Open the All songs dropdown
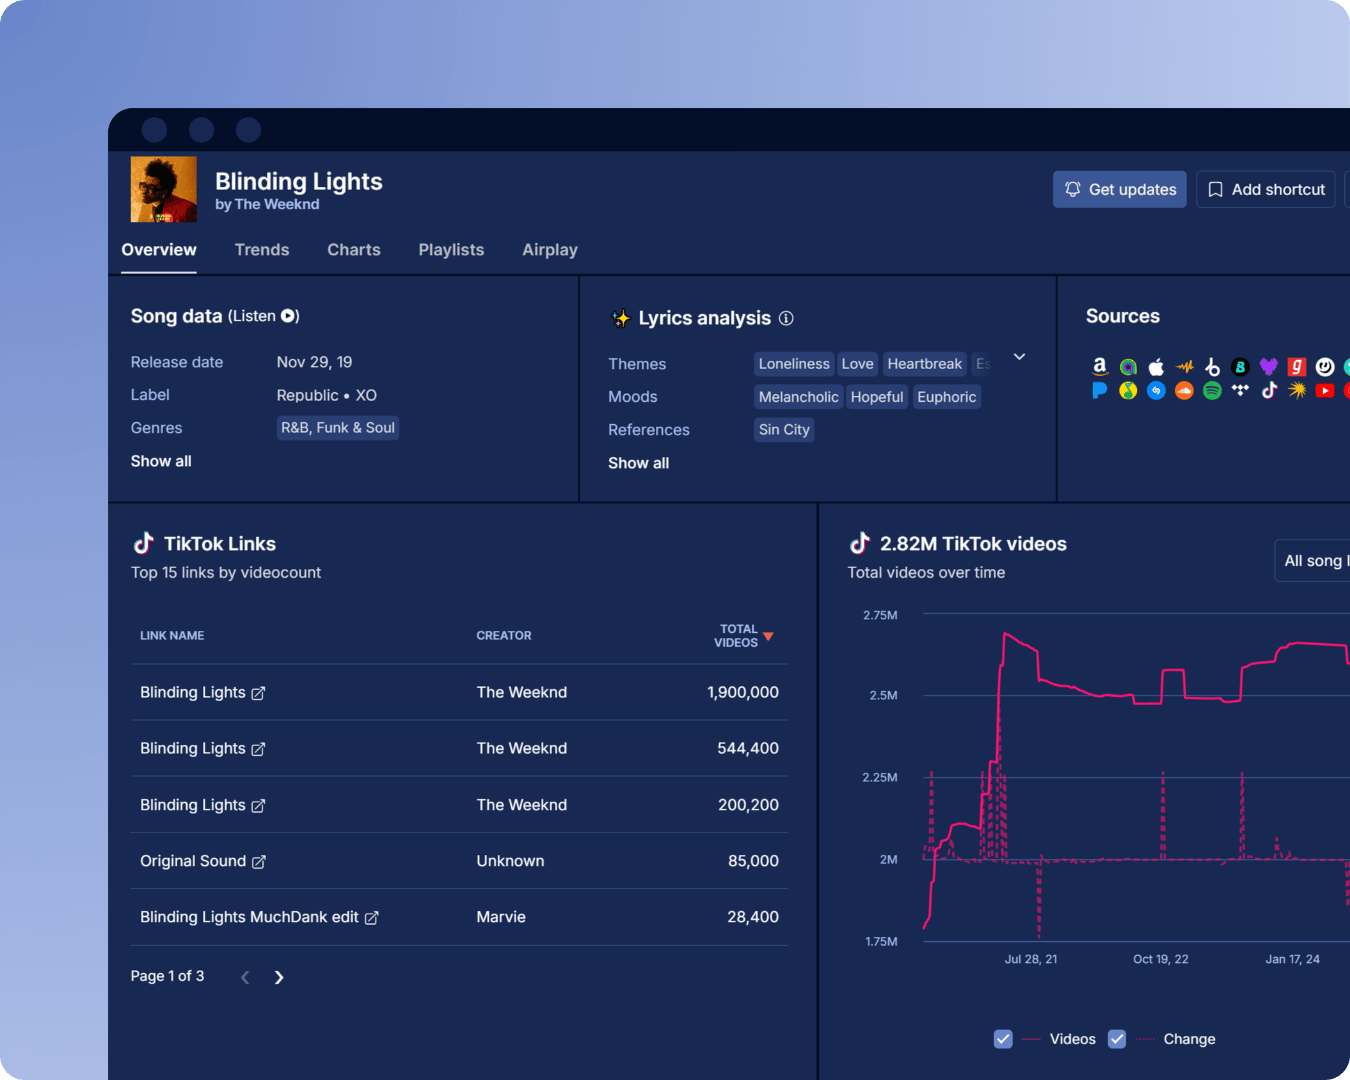This screenshot has height=1080, width=1350. pos(1312,561)
